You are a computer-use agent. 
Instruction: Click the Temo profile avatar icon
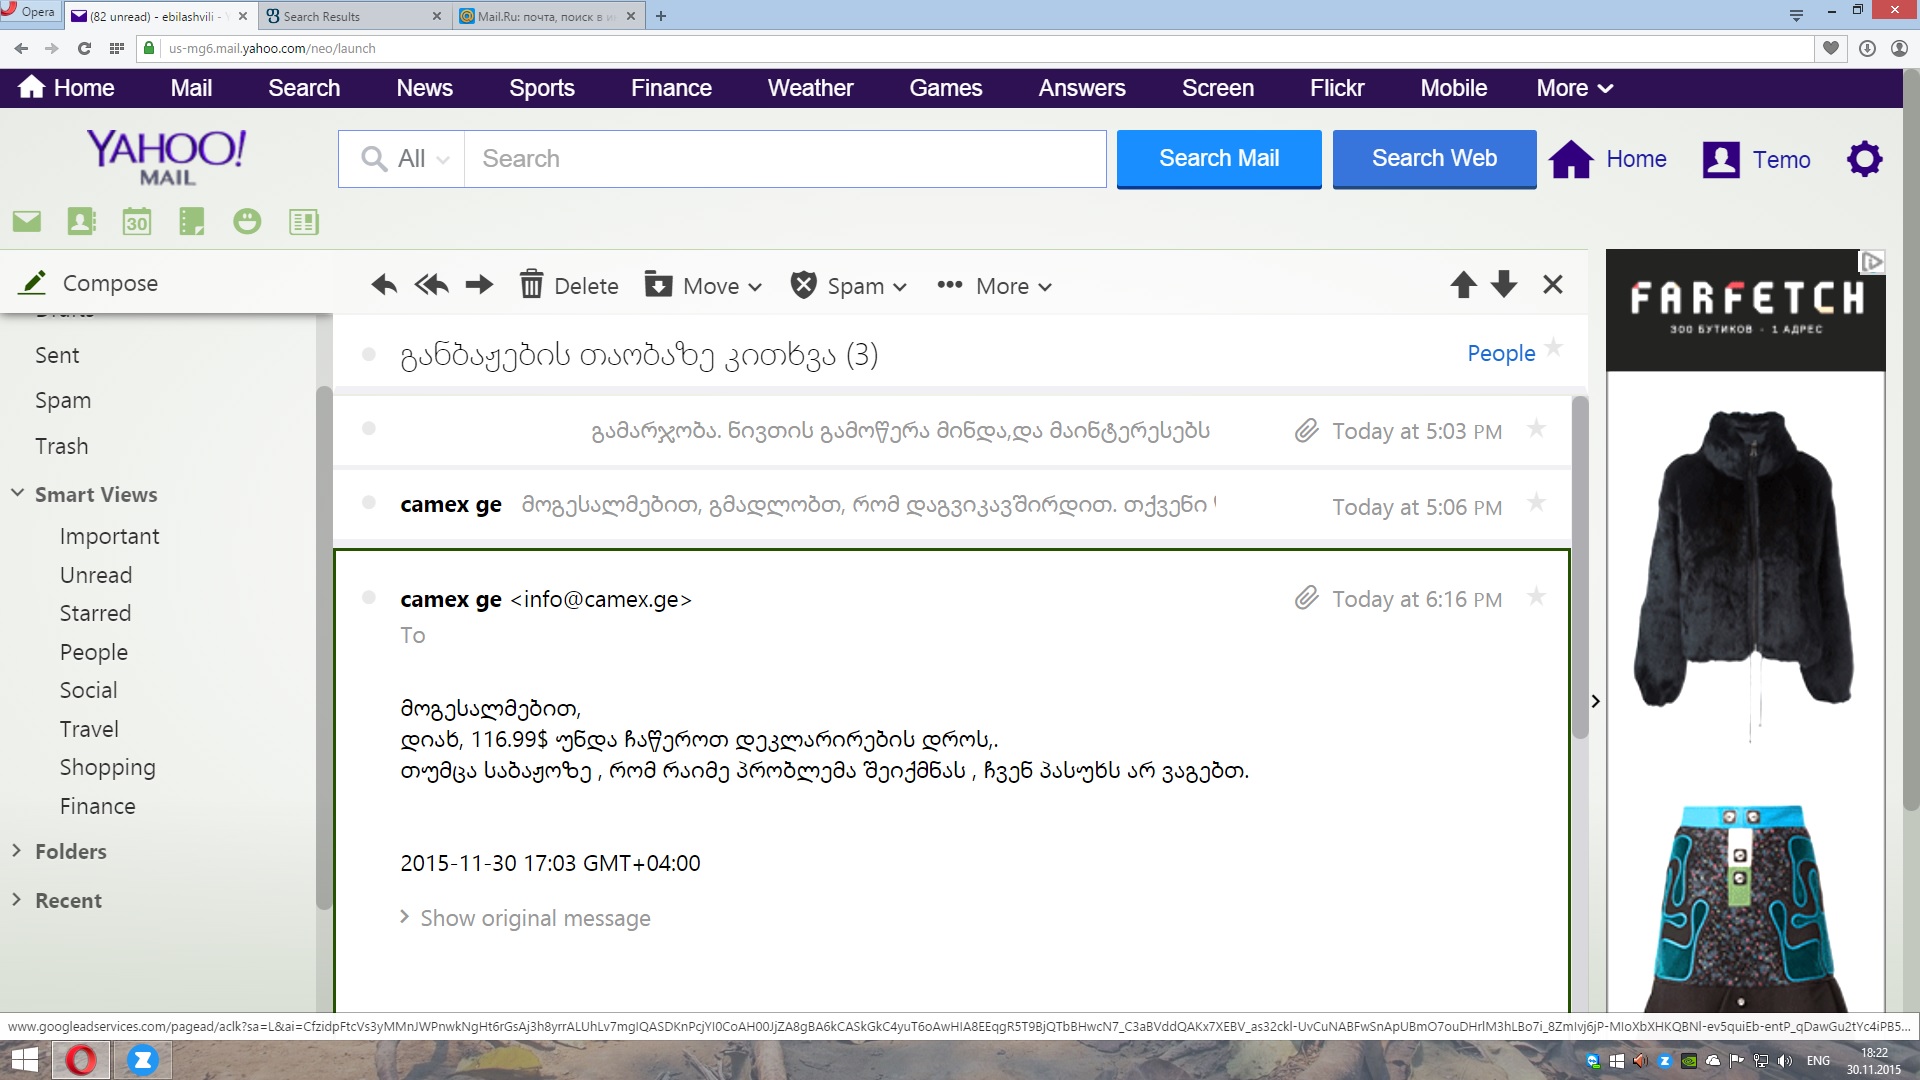click(x=1721, y=159)
